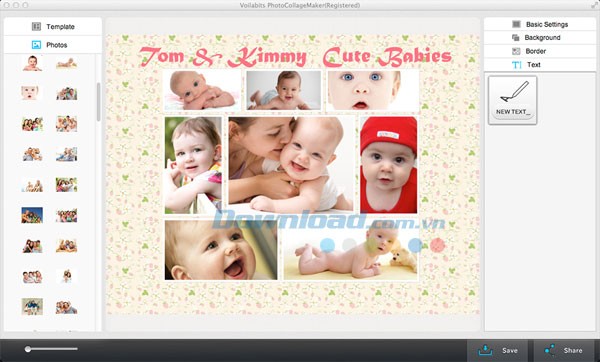Enter full screen with the window corner arrows
The image size is (600, 362).
pyautogui.click(x=594, y=5)
